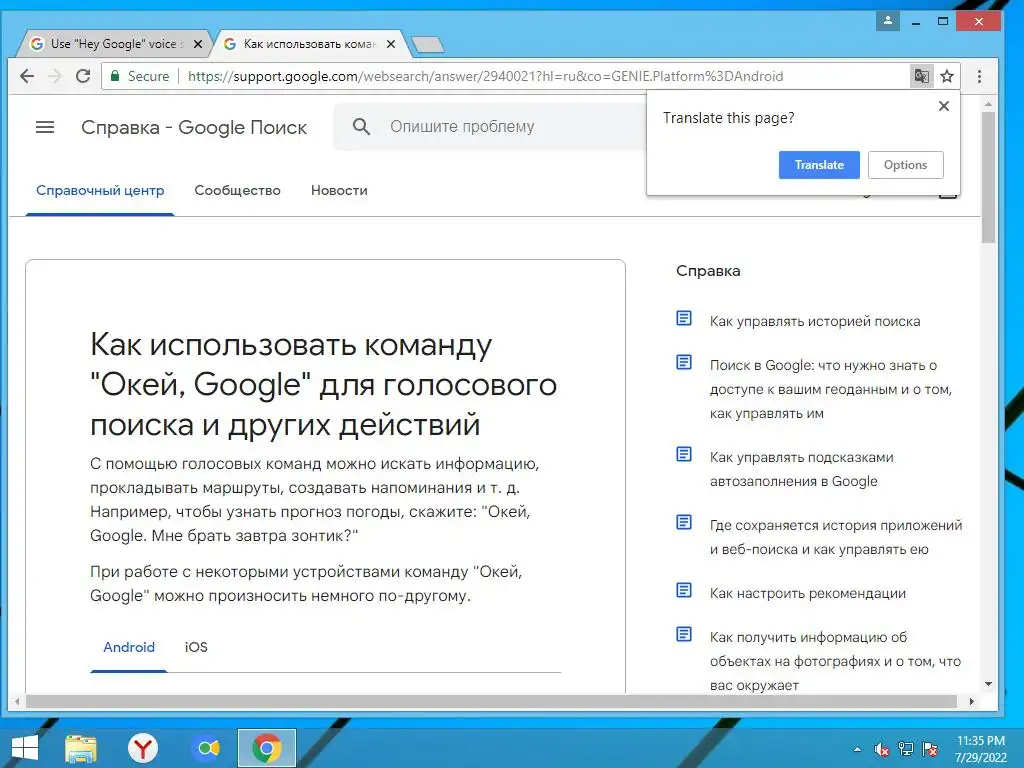The width and height of the screenshot is (1024, 768).
Task: Open 'Как настроить рекомендации' link
Action: pos(808,593)
